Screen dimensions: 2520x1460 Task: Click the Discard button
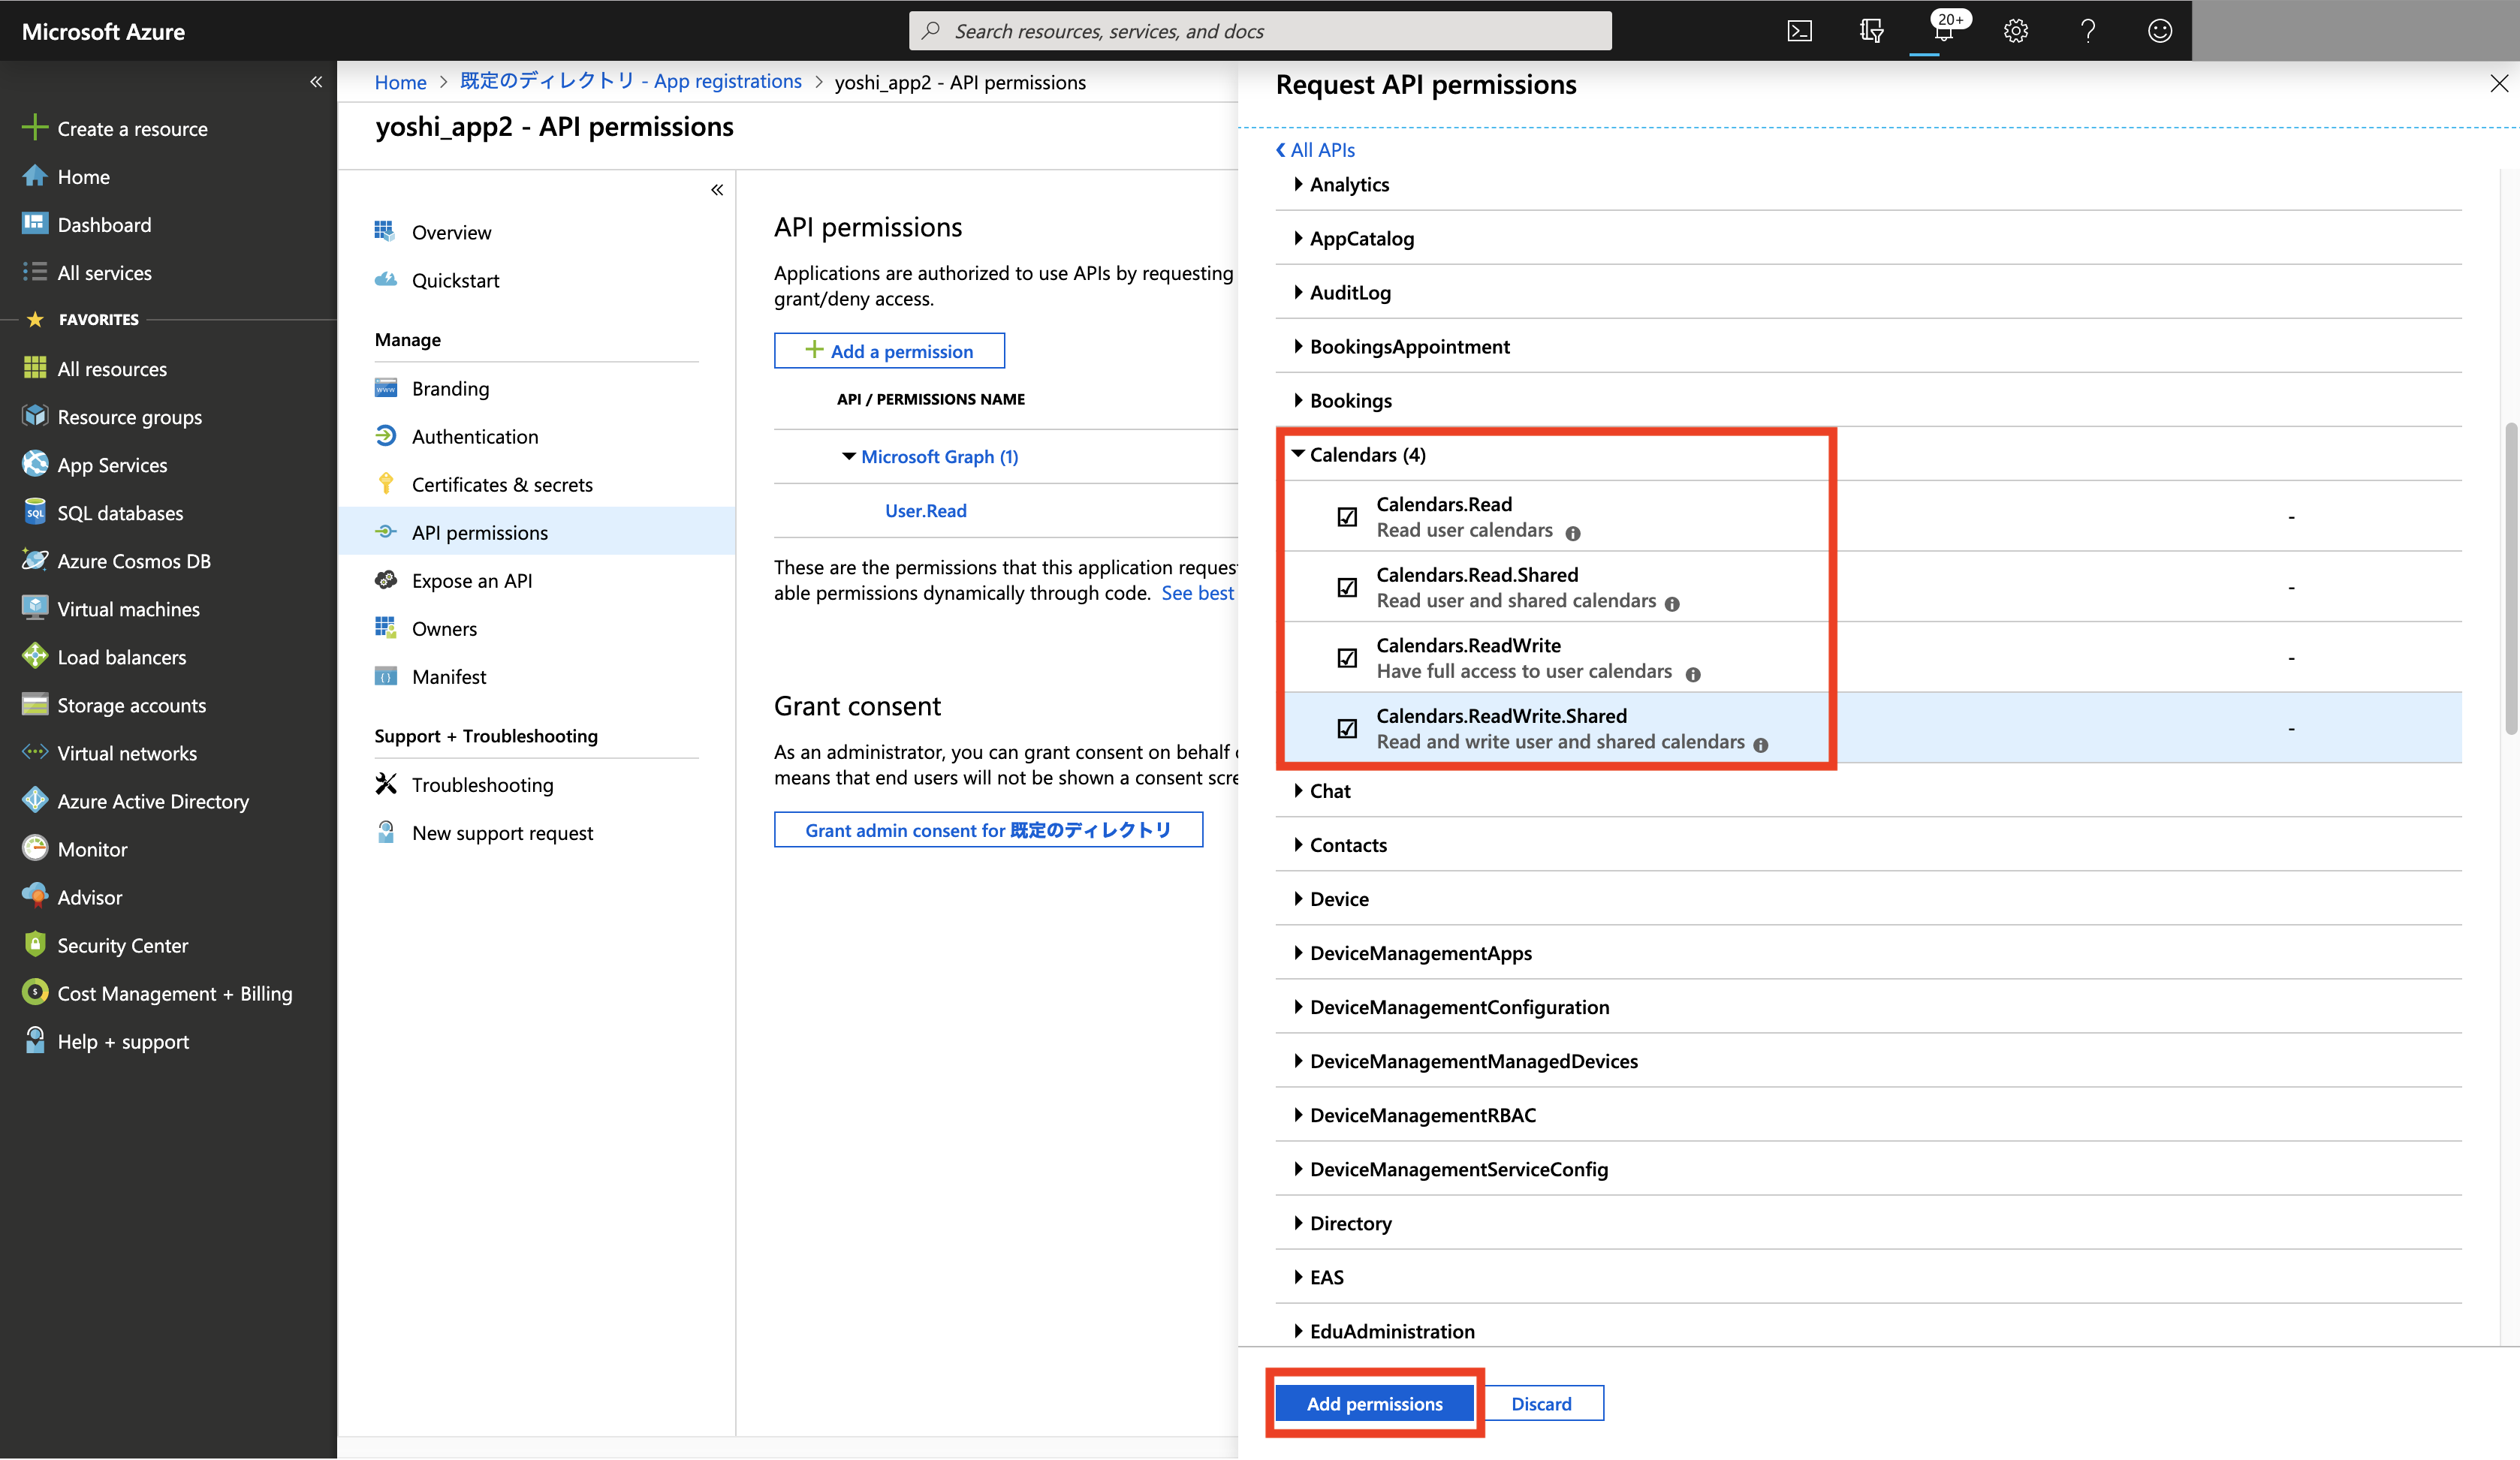click(1541, 1403)
